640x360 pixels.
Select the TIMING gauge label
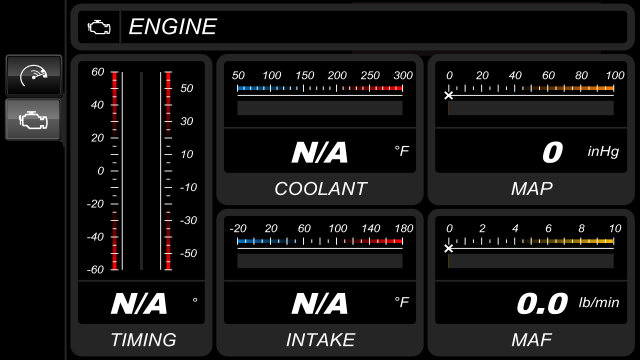[x=143, y=340]
